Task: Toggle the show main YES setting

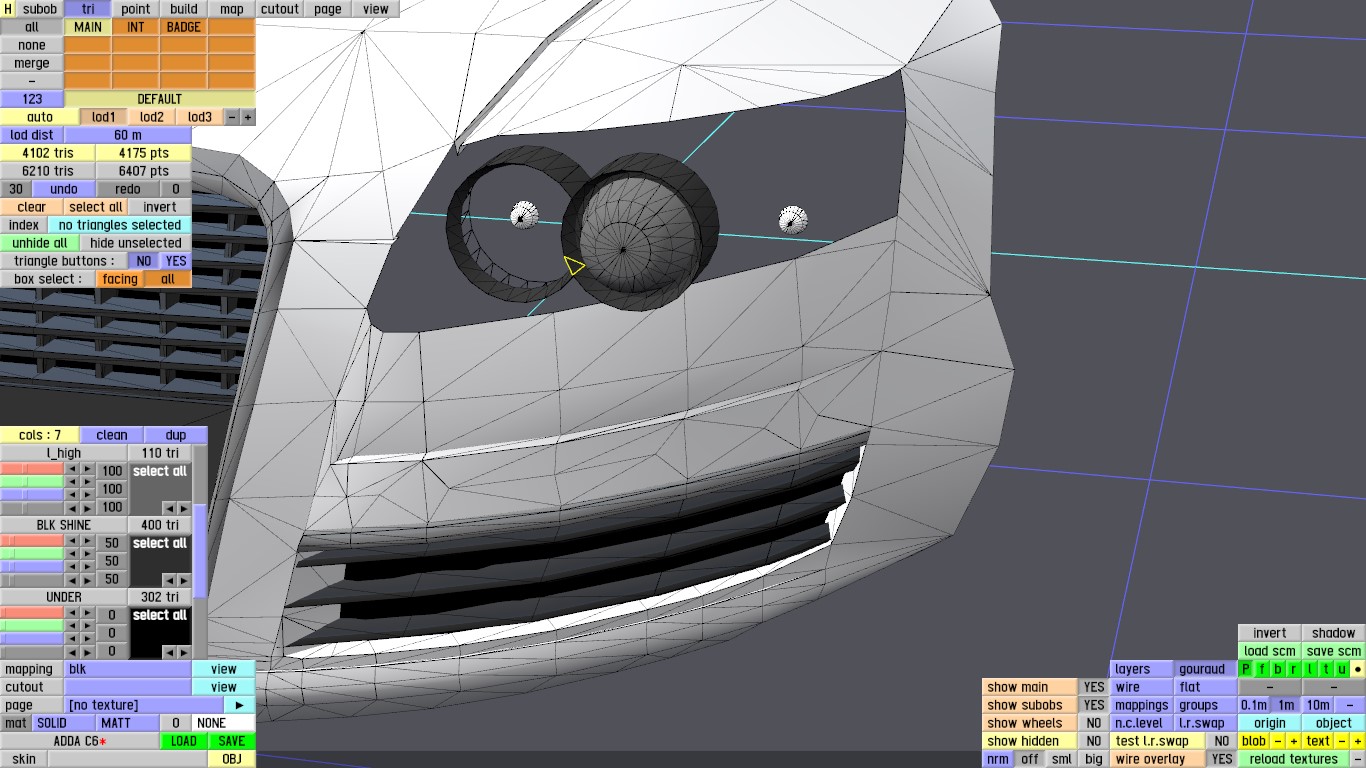Action: [x=1094, y=687]
